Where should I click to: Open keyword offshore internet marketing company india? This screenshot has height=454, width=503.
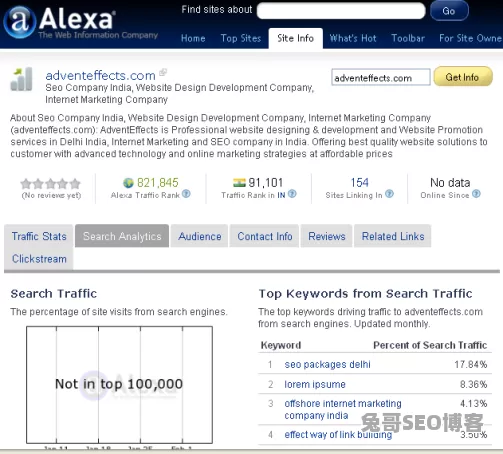pyautogui.click(x=343, y=410)
